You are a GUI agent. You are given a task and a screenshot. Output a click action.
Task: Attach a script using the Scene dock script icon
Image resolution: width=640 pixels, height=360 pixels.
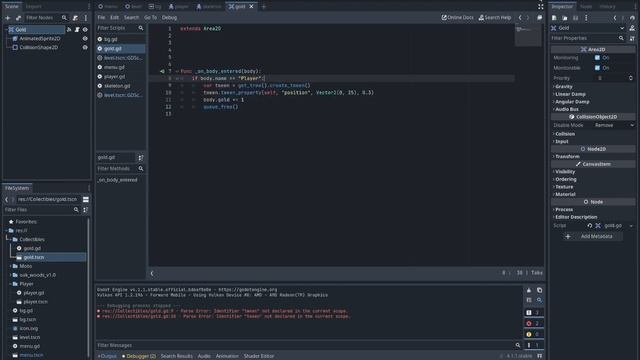76,18
